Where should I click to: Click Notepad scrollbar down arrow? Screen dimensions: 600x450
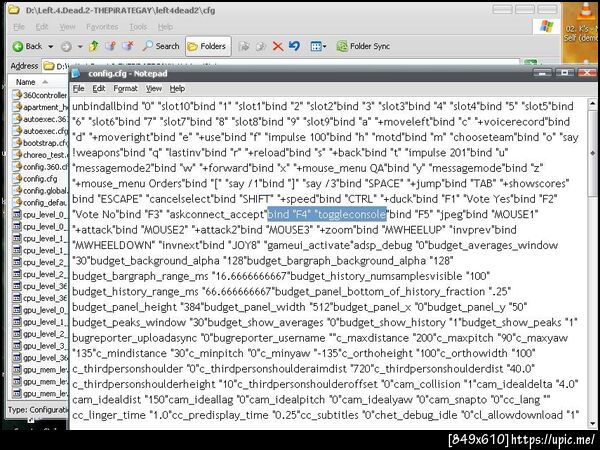(x=592, y=423)
